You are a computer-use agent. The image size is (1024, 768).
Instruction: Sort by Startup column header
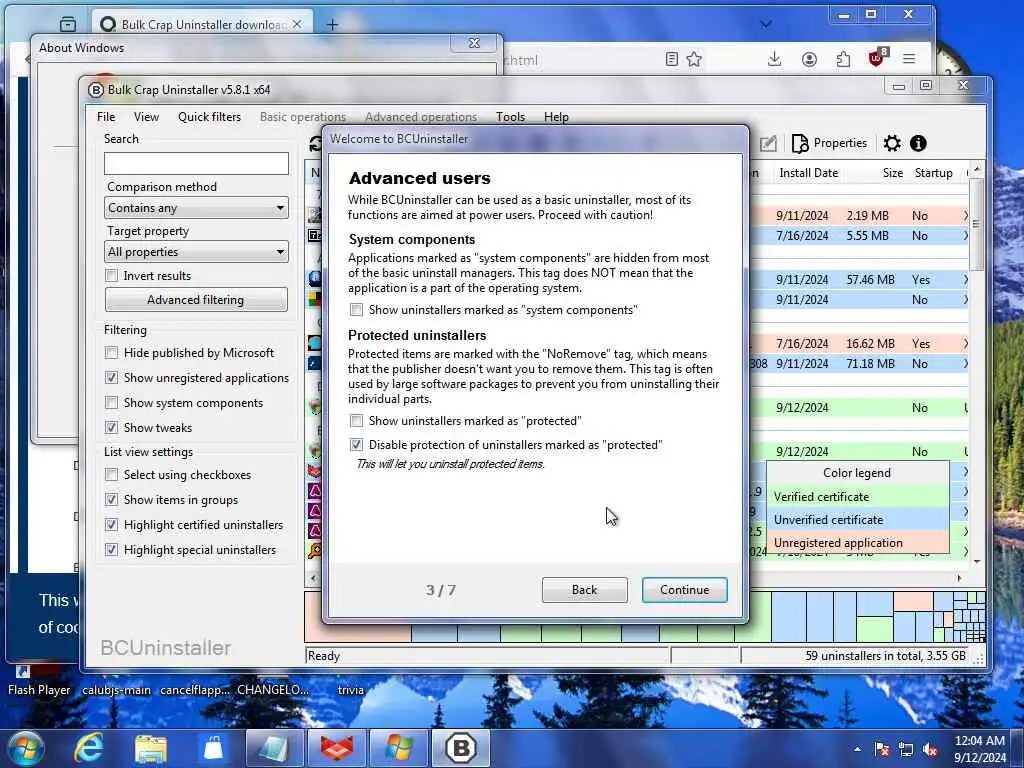pyautogui.click(x=934, y=173)
